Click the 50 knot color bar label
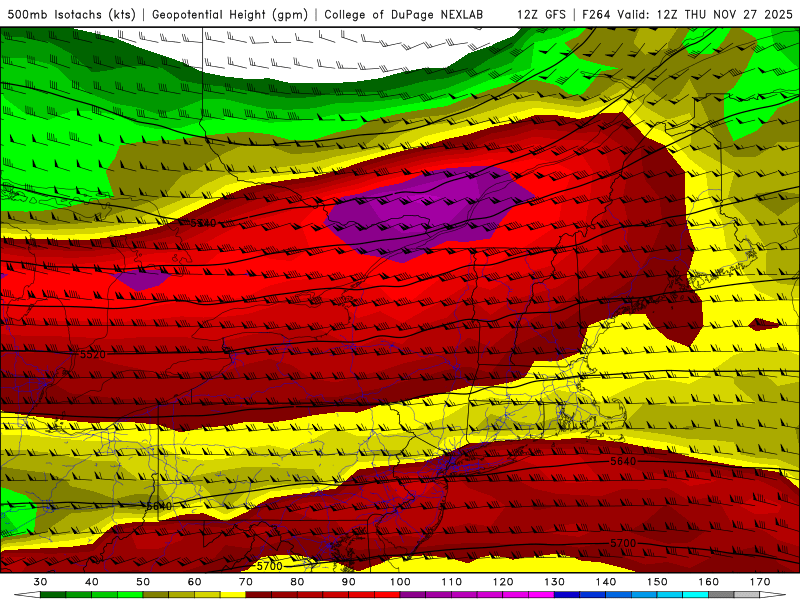800x600 pixels. tap(143, 582)
